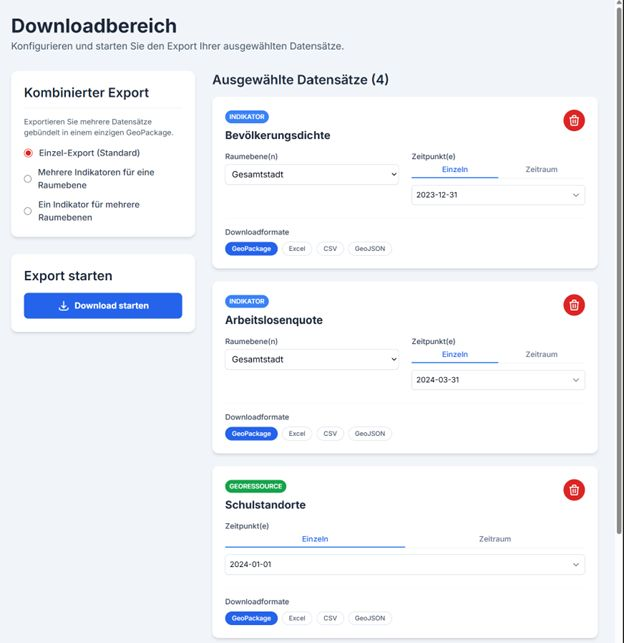Select Zeitraum tab under Arbeitslosenquote

[x=542, y=354]
